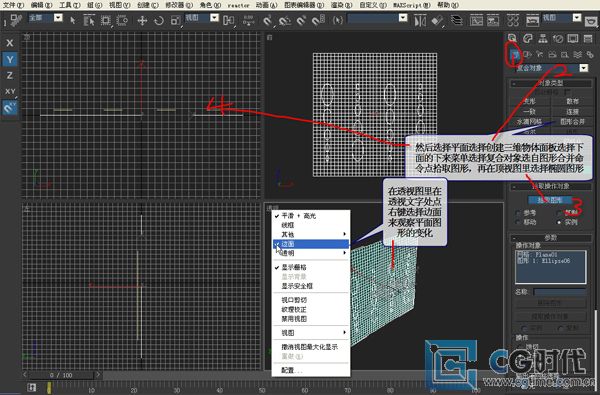Choose 边面 in the viewport context menu
Viewport: 600px width, 395px height.
tap(311, 244)
